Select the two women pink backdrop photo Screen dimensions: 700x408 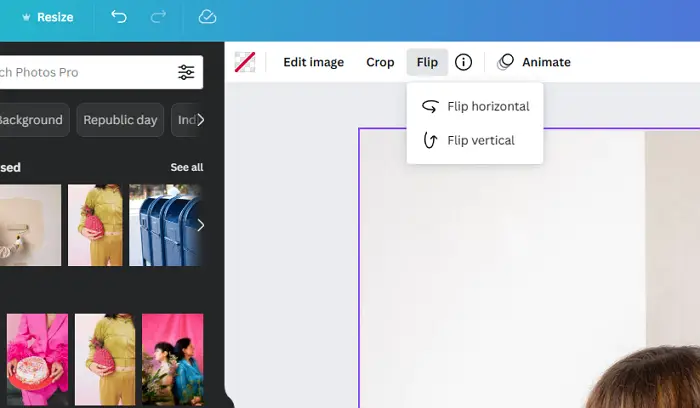[172, 359]
